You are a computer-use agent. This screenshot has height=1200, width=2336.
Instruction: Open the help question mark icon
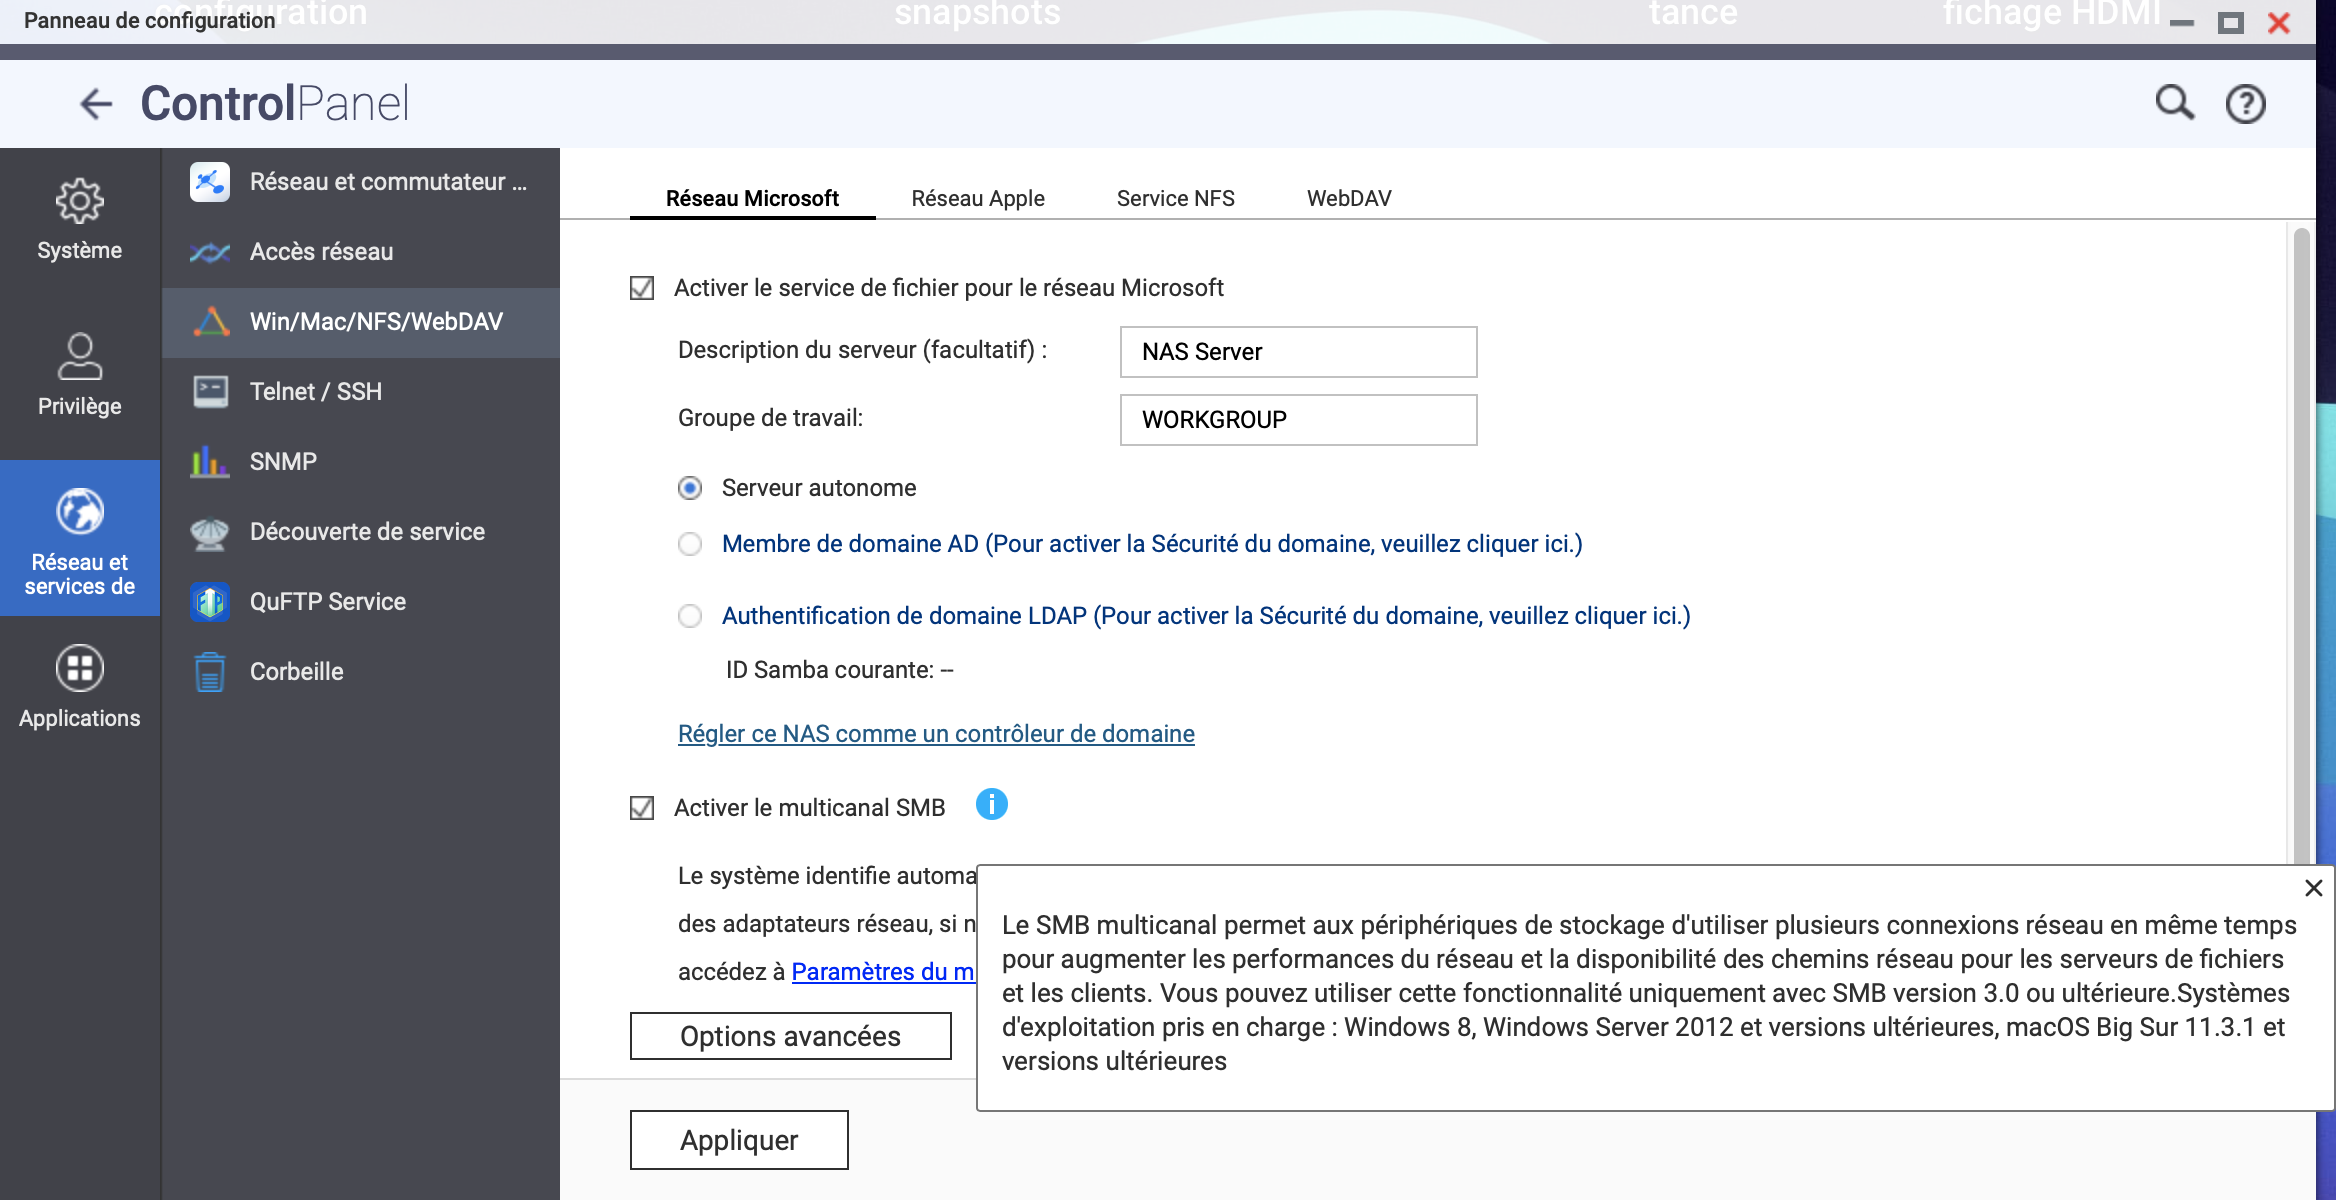(2245, 104)
